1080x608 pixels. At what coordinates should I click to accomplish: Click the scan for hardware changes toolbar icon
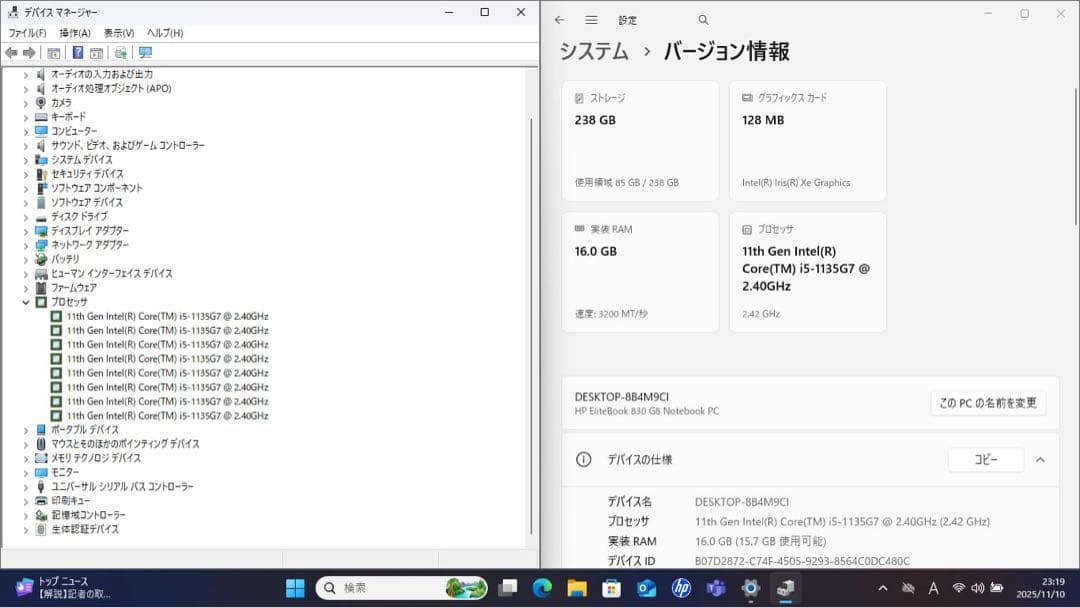(x=122, y=52)
